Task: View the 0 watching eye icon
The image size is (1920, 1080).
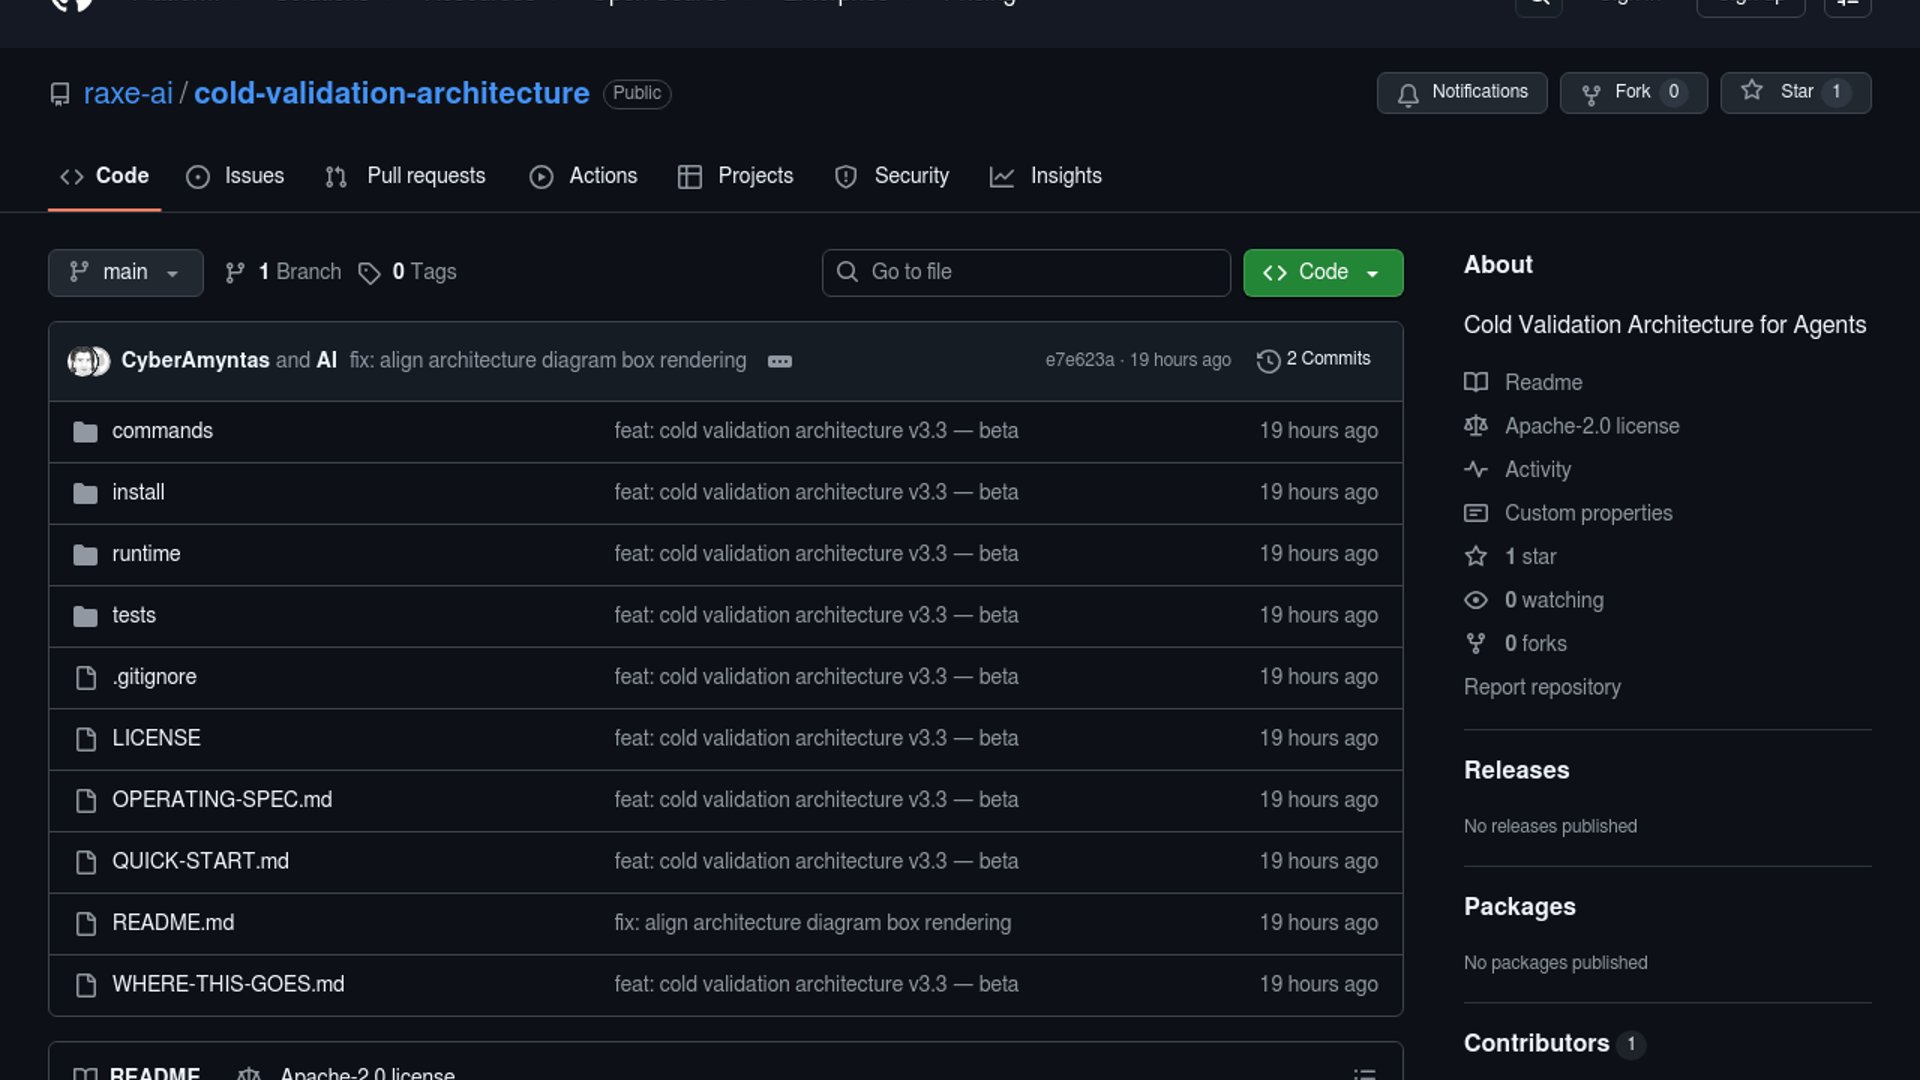Action: (1476, 600)
